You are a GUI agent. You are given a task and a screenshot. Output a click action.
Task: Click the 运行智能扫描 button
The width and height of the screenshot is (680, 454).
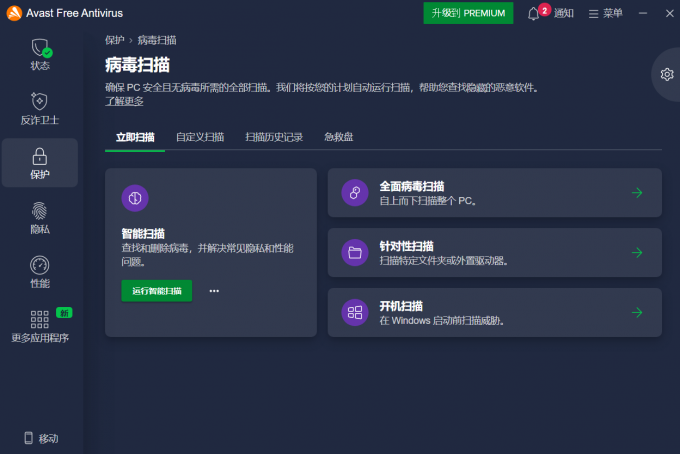tap(157, 291)
